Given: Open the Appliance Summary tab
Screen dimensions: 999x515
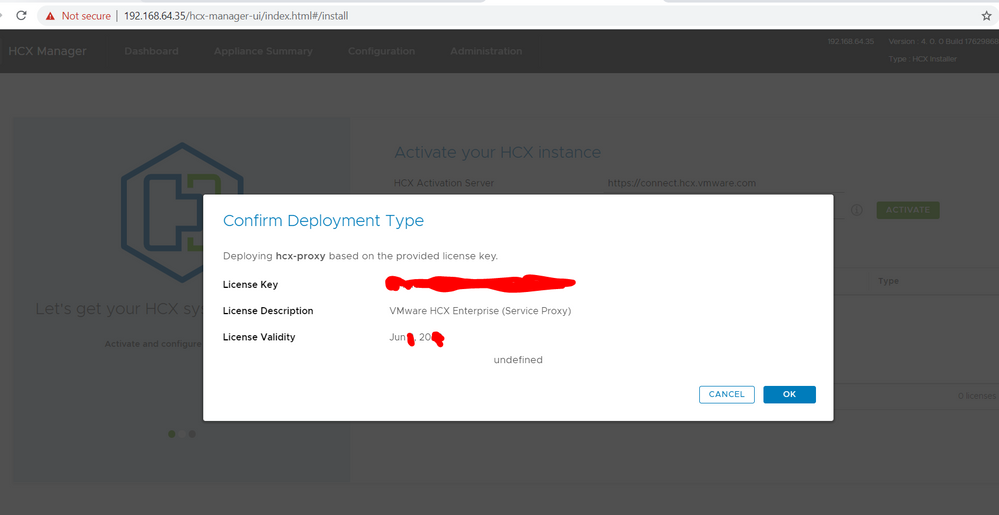Looking at the screenshot, I should tap(263, 51).
